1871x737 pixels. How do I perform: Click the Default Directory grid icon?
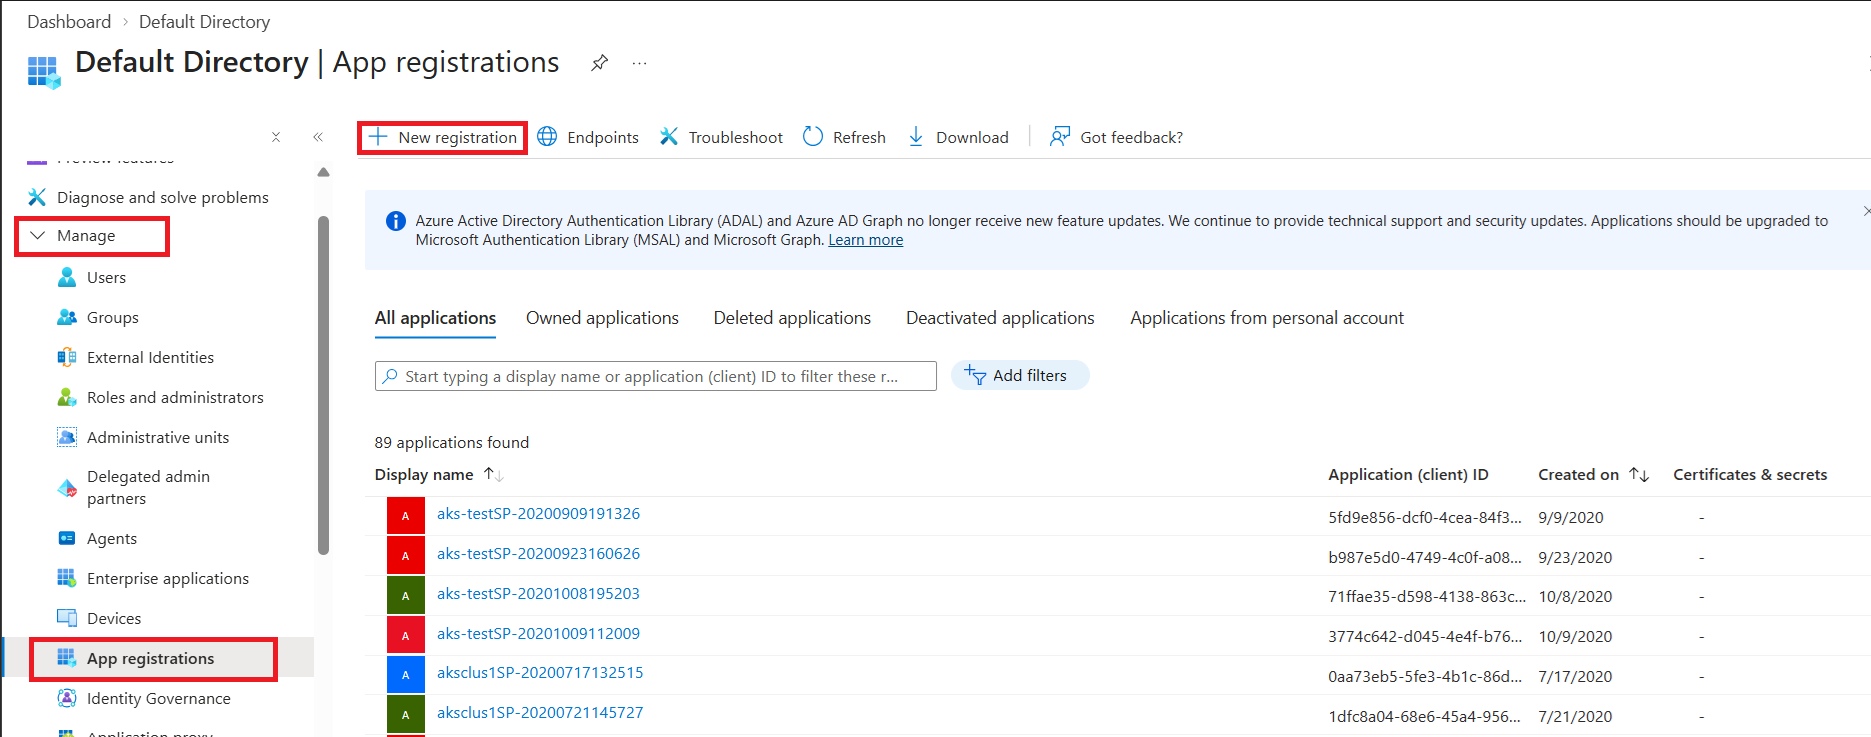(44, 72)
